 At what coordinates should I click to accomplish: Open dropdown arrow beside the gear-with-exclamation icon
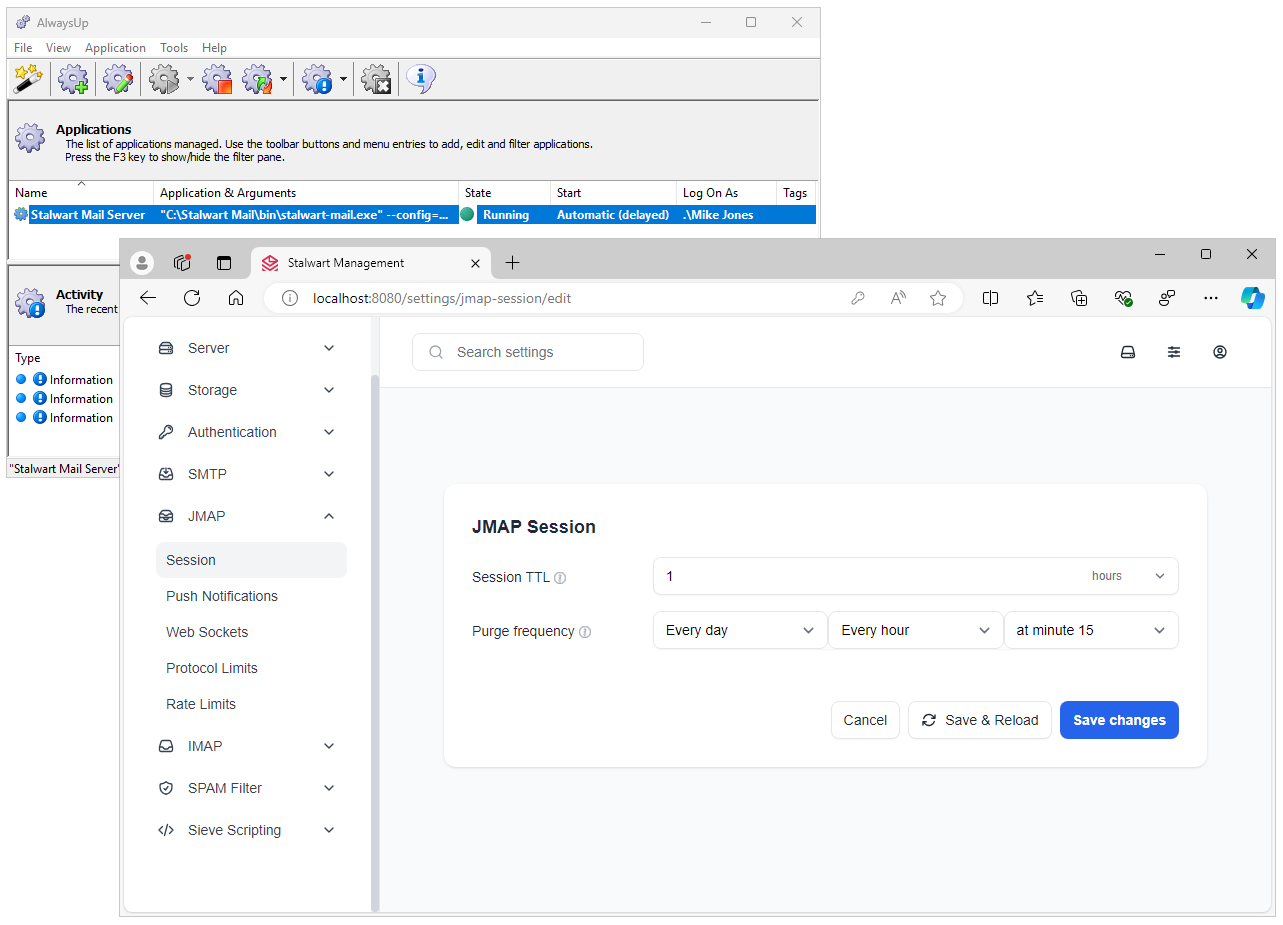coord(343,78)
